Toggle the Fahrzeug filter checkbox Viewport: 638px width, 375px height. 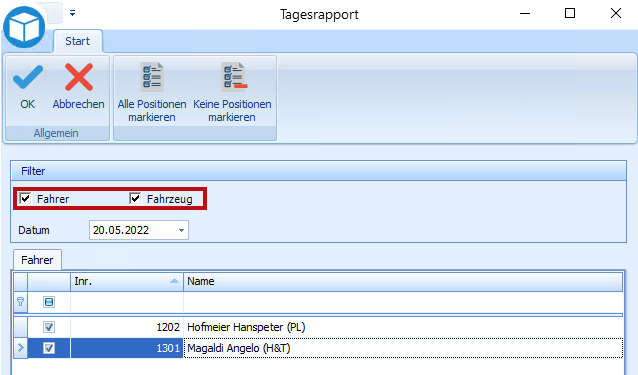tap(135, 198)
